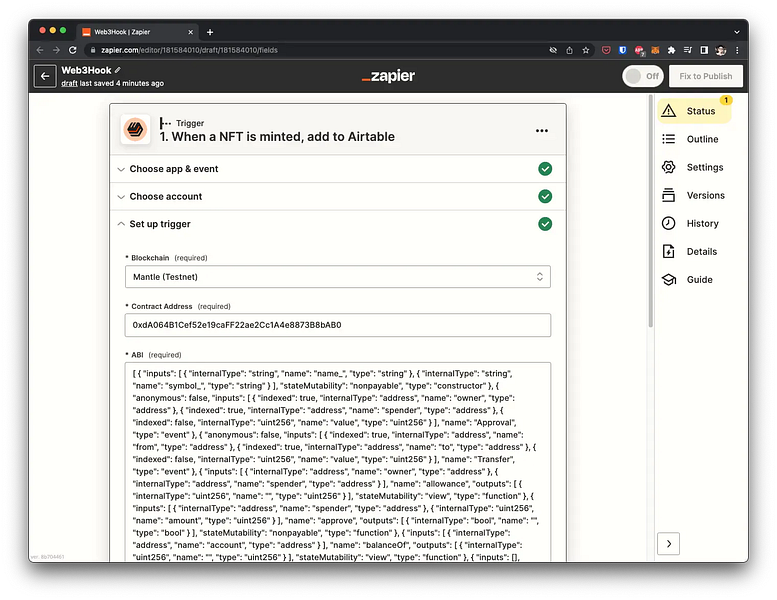The height and width of the screenshot is (600, 777).
Task: Click the media control playlist icon
Action: click(x=688, y=50)
